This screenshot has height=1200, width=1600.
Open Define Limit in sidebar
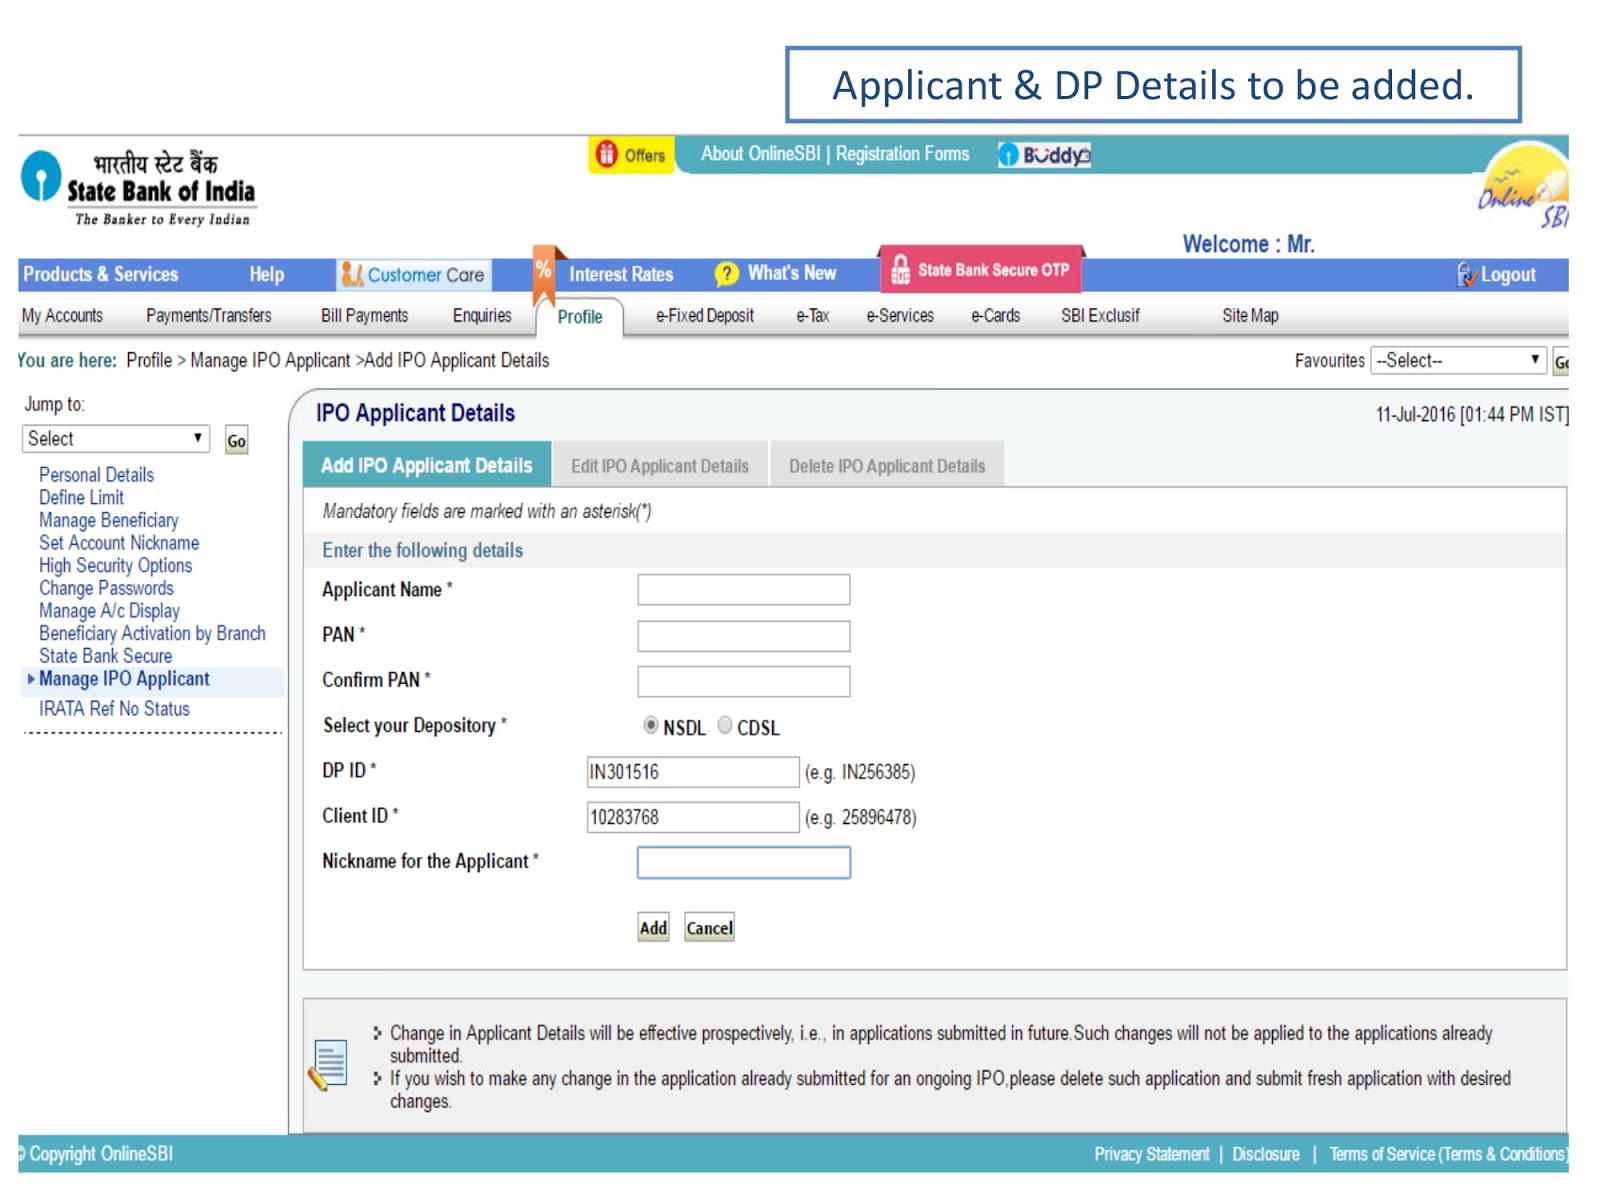[x=81, y=498]
